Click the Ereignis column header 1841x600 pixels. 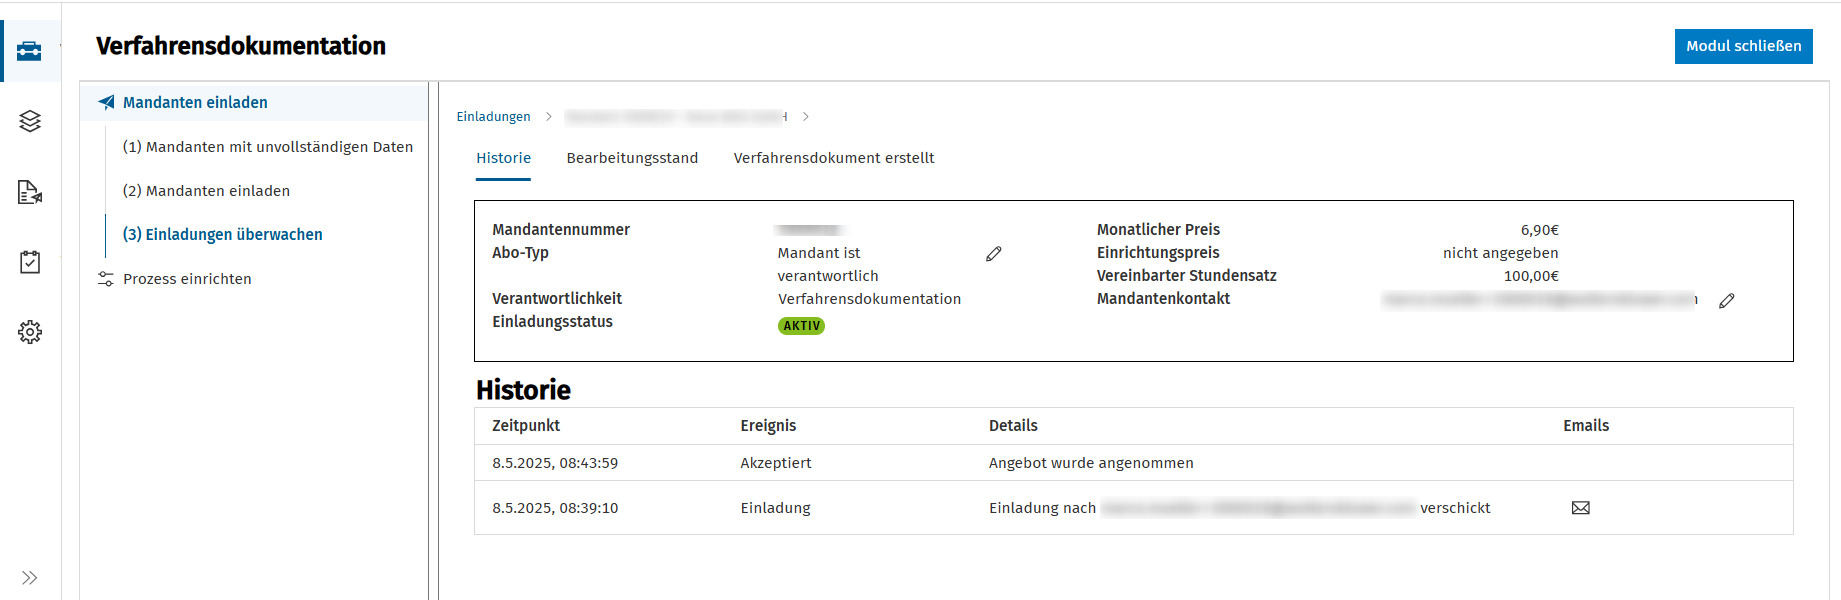[x=768, y=426]
